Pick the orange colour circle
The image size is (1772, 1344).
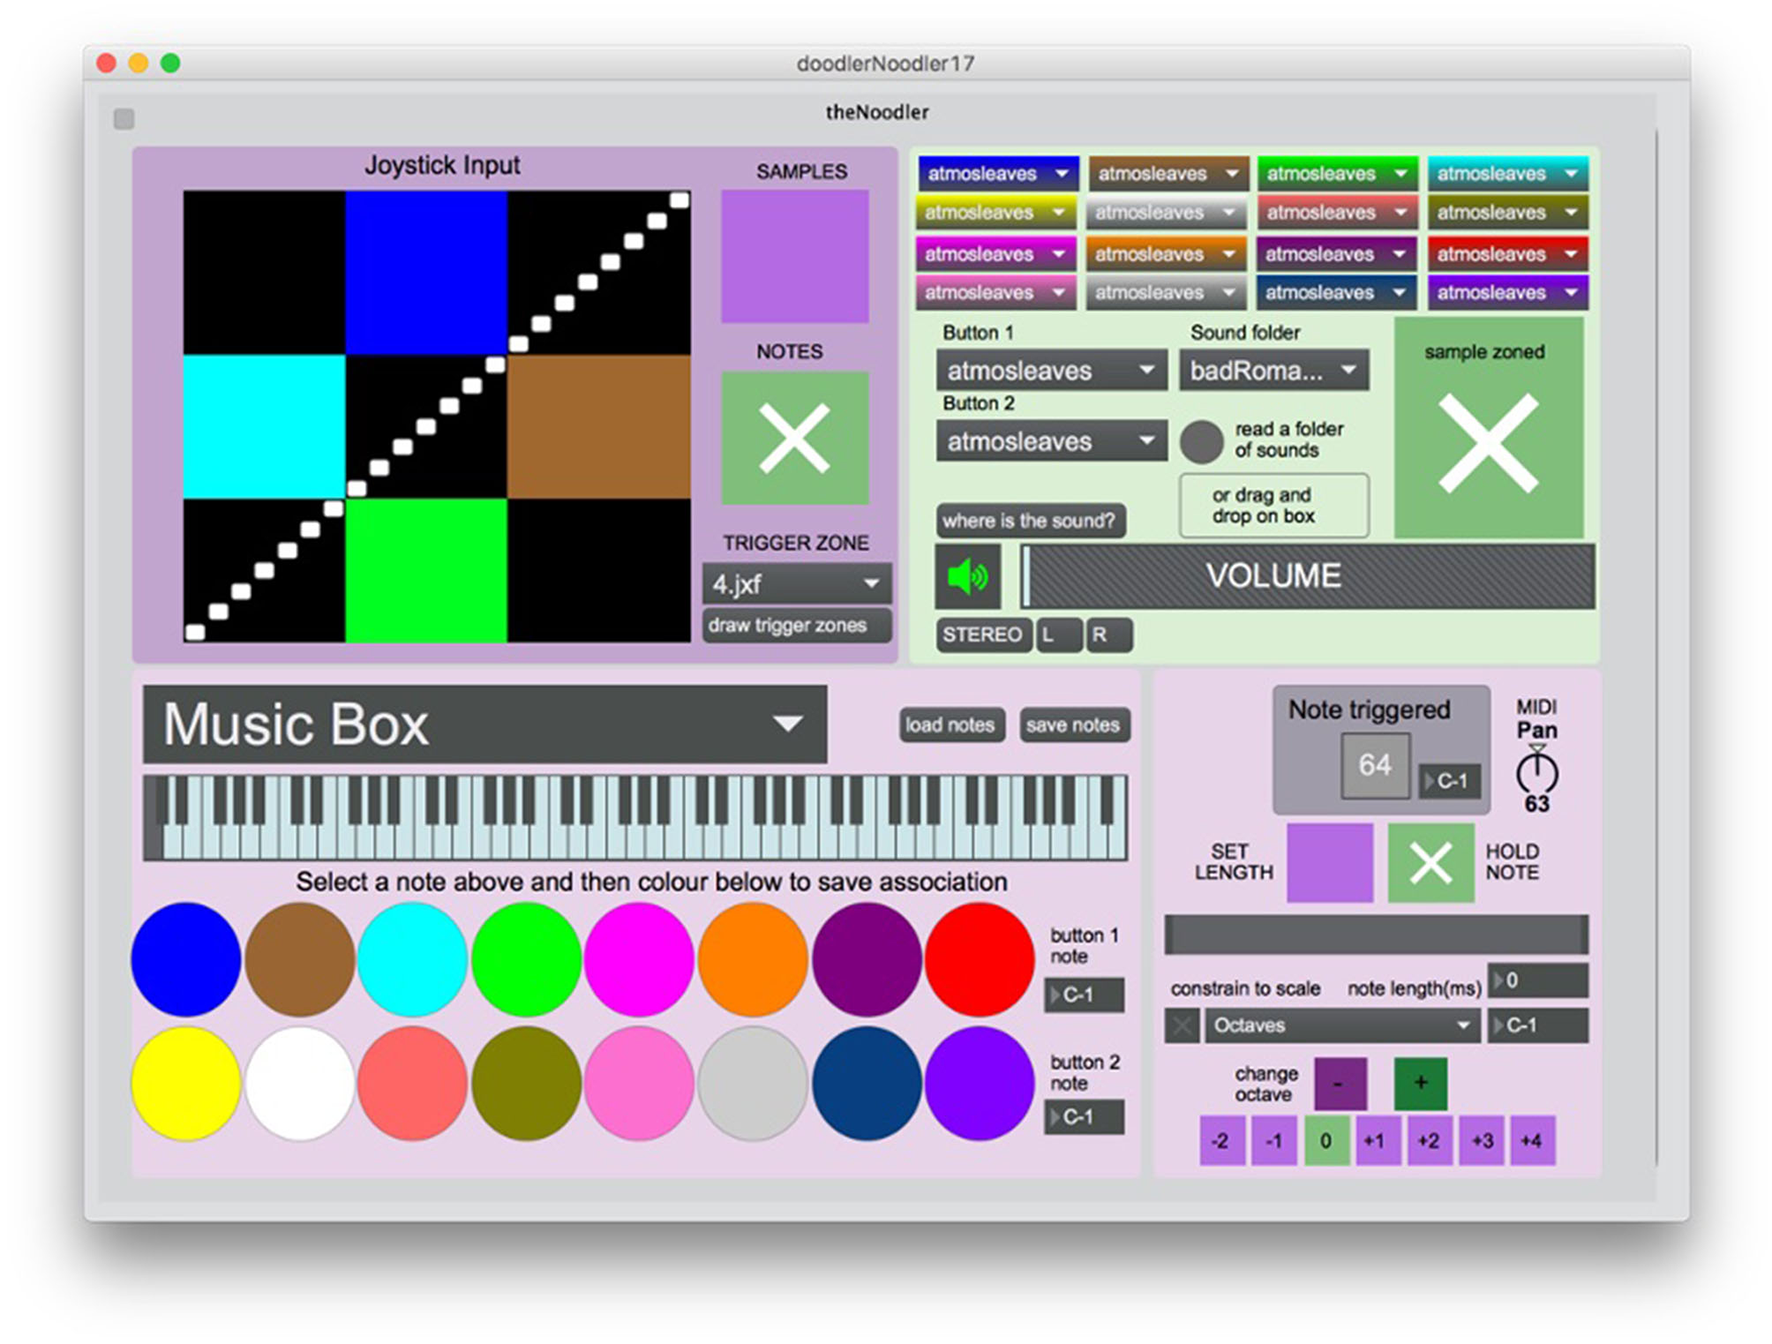(753, 959)
